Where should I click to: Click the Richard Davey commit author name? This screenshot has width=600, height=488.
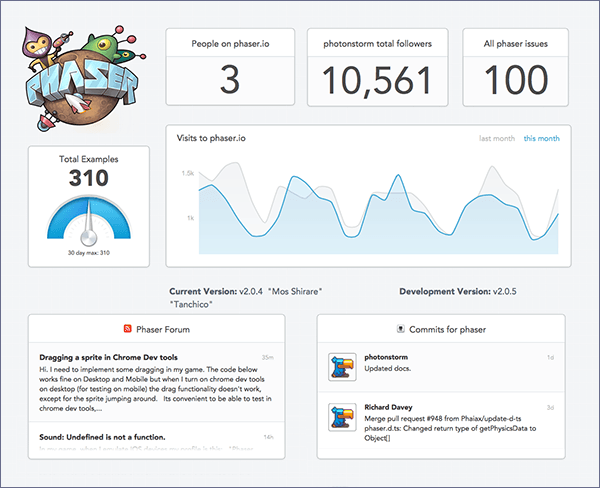click(388, 407)
